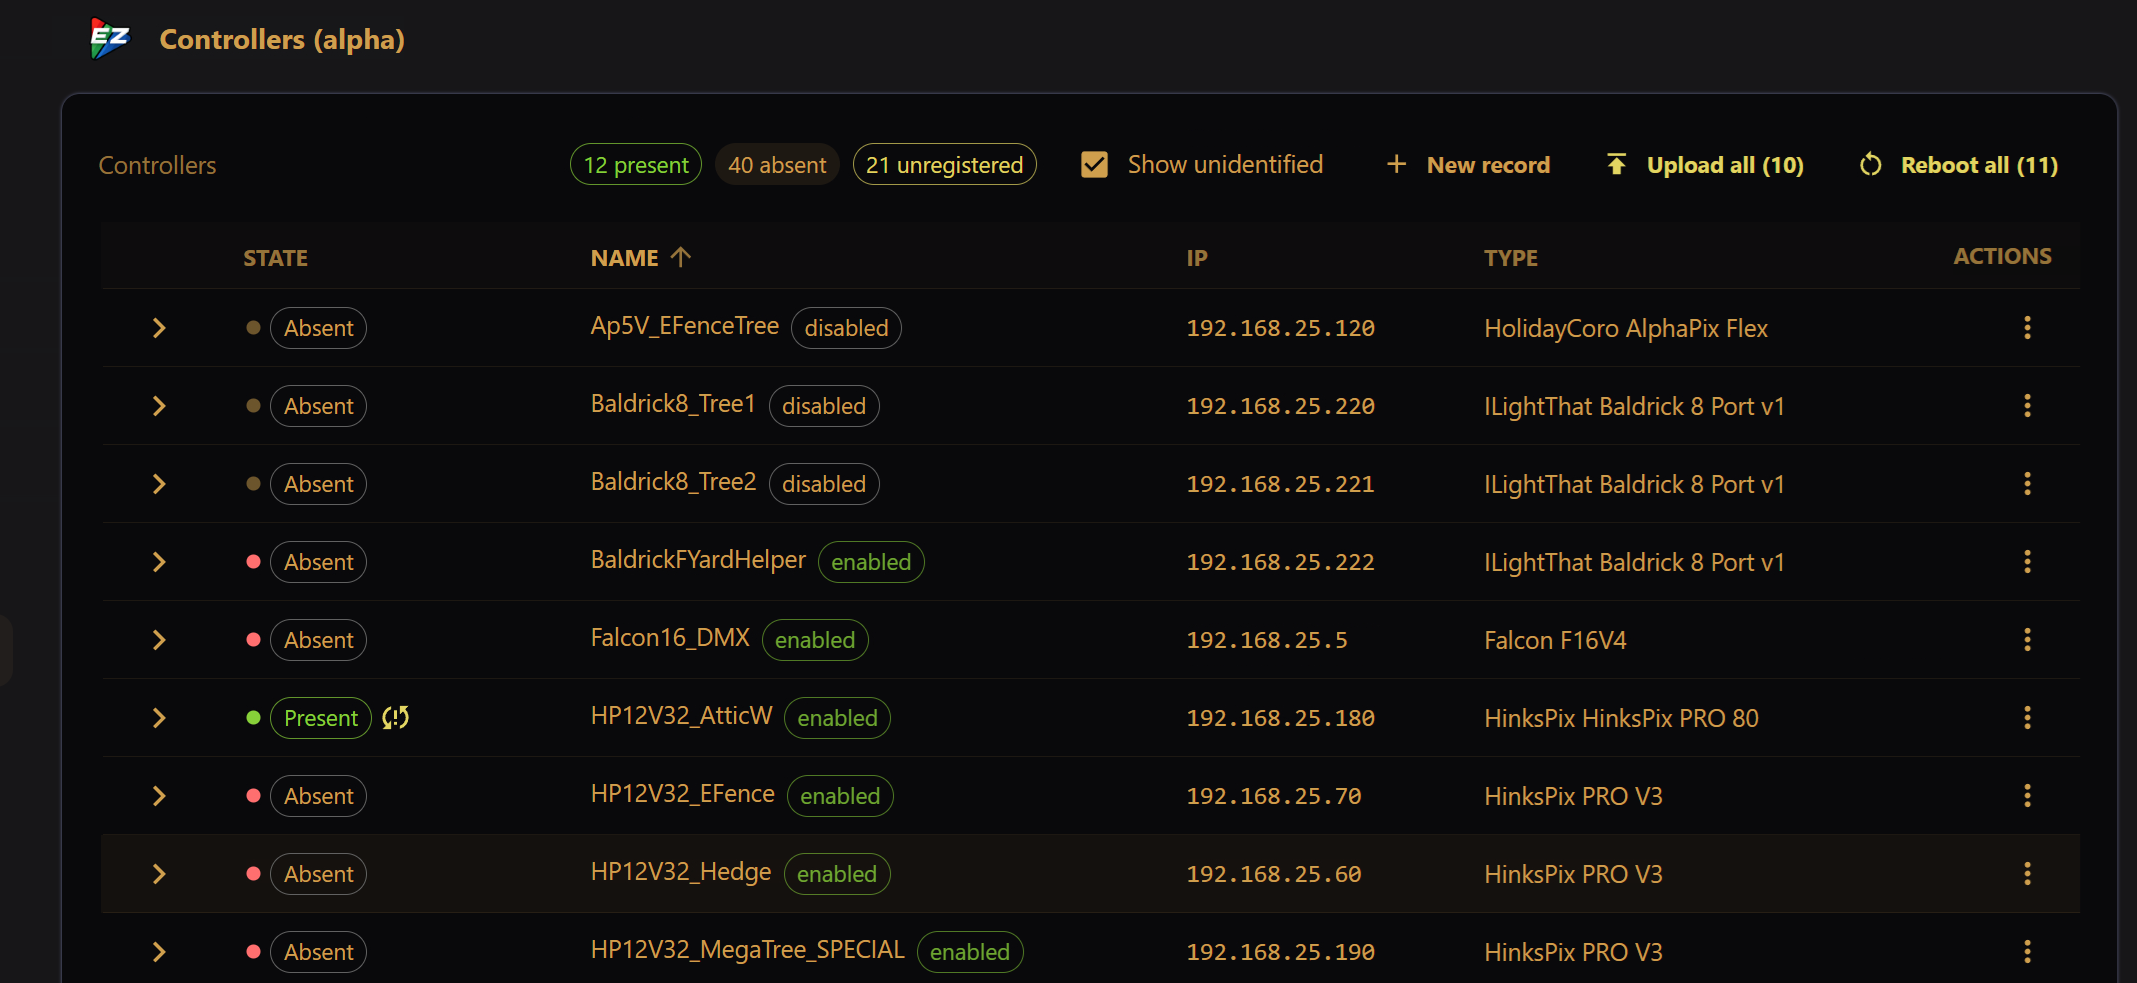The height and width of the screenshot is (983, 2137).
Task: Click the Present state badge for HP12V32_AtticW
Action: 321,718
